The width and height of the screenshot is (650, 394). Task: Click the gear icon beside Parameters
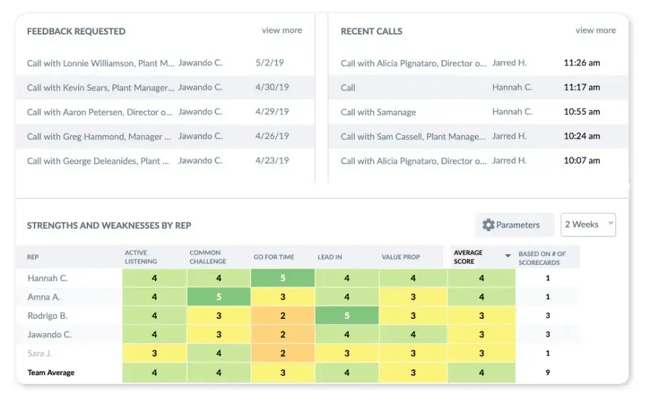coord(488,225)
